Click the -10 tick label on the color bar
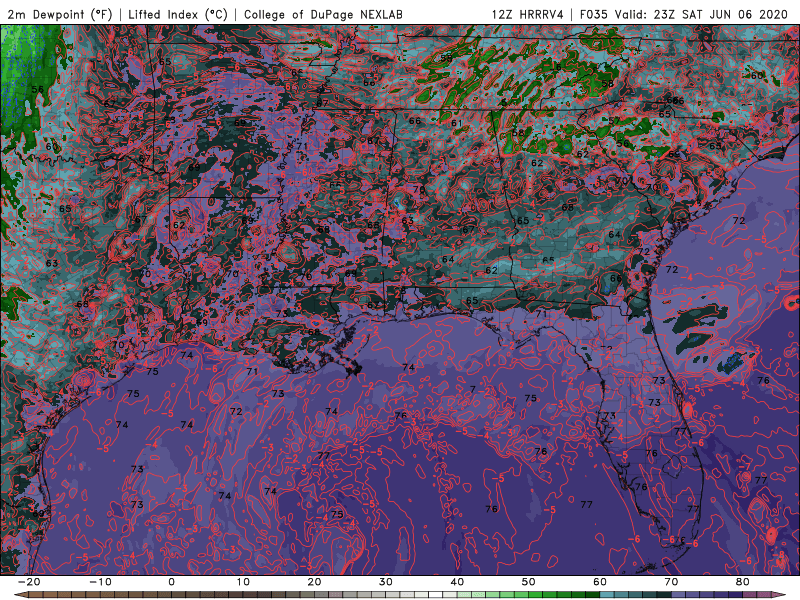Image resolution: width=800 pixels, height=600 pixels. tap(100, 582)
